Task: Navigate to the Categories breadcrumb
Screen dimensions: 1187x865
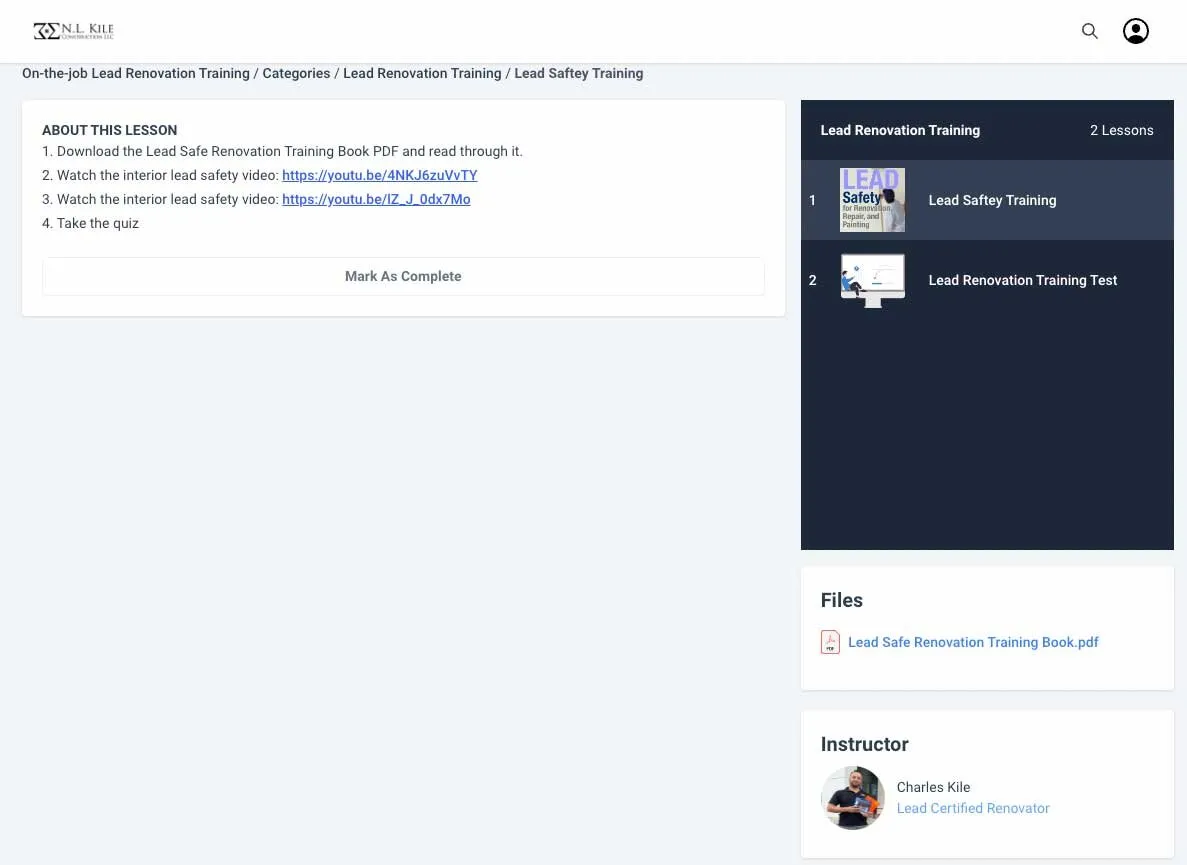Action: [296, 73]
